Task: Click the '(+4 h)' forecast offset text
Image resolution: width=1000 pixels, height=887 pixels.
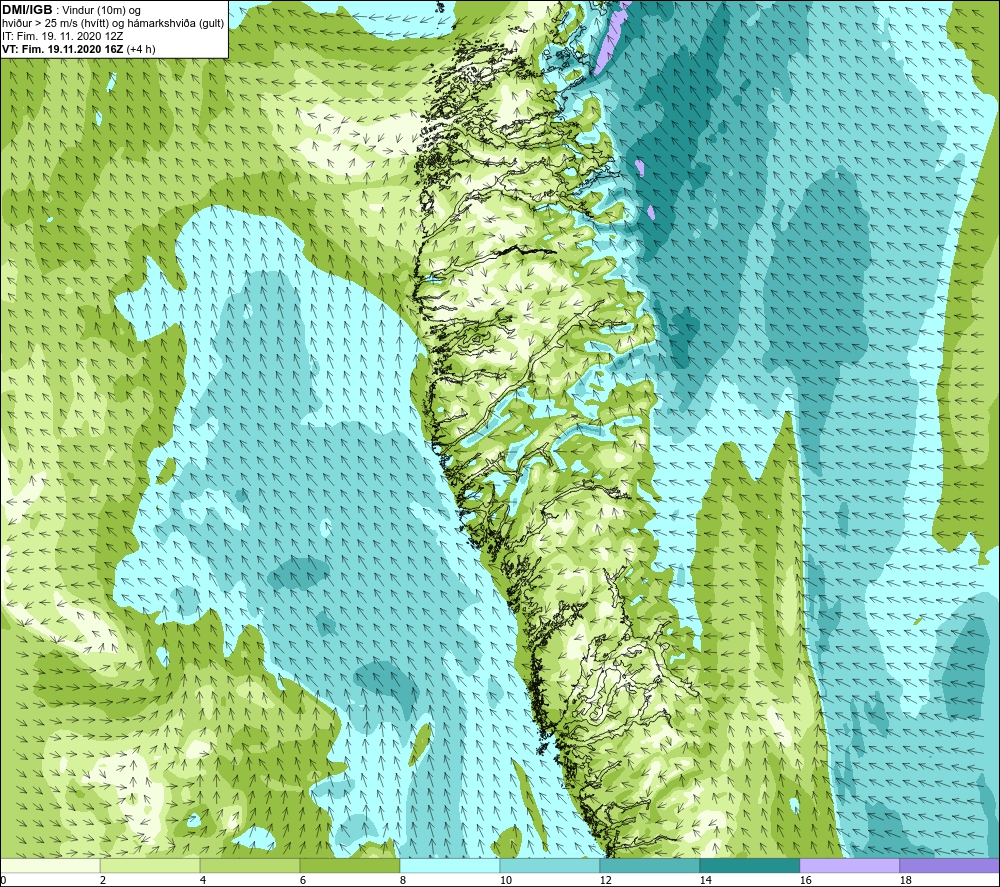Action: (x=141, y=49)
